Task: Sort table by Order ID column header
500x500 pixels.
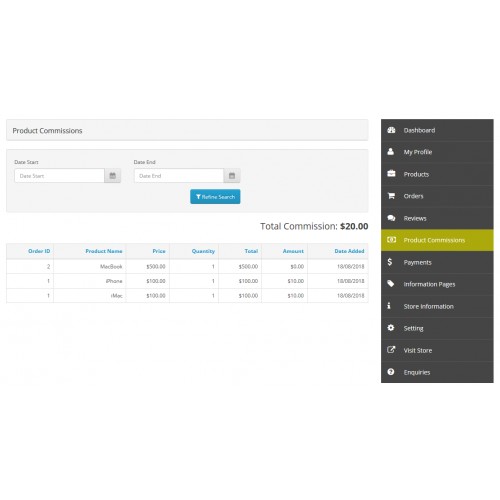Action: click(39, 251)
